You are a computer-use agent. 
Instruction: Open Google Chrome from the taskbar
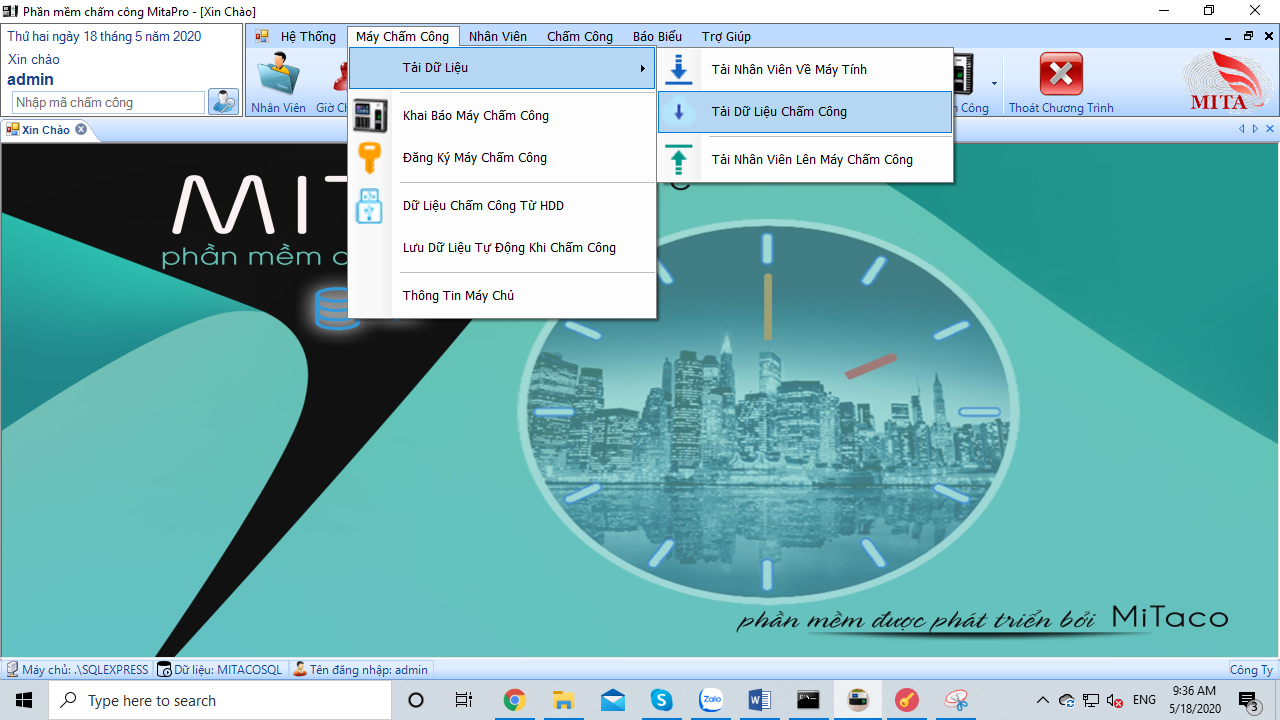(514, 700)
